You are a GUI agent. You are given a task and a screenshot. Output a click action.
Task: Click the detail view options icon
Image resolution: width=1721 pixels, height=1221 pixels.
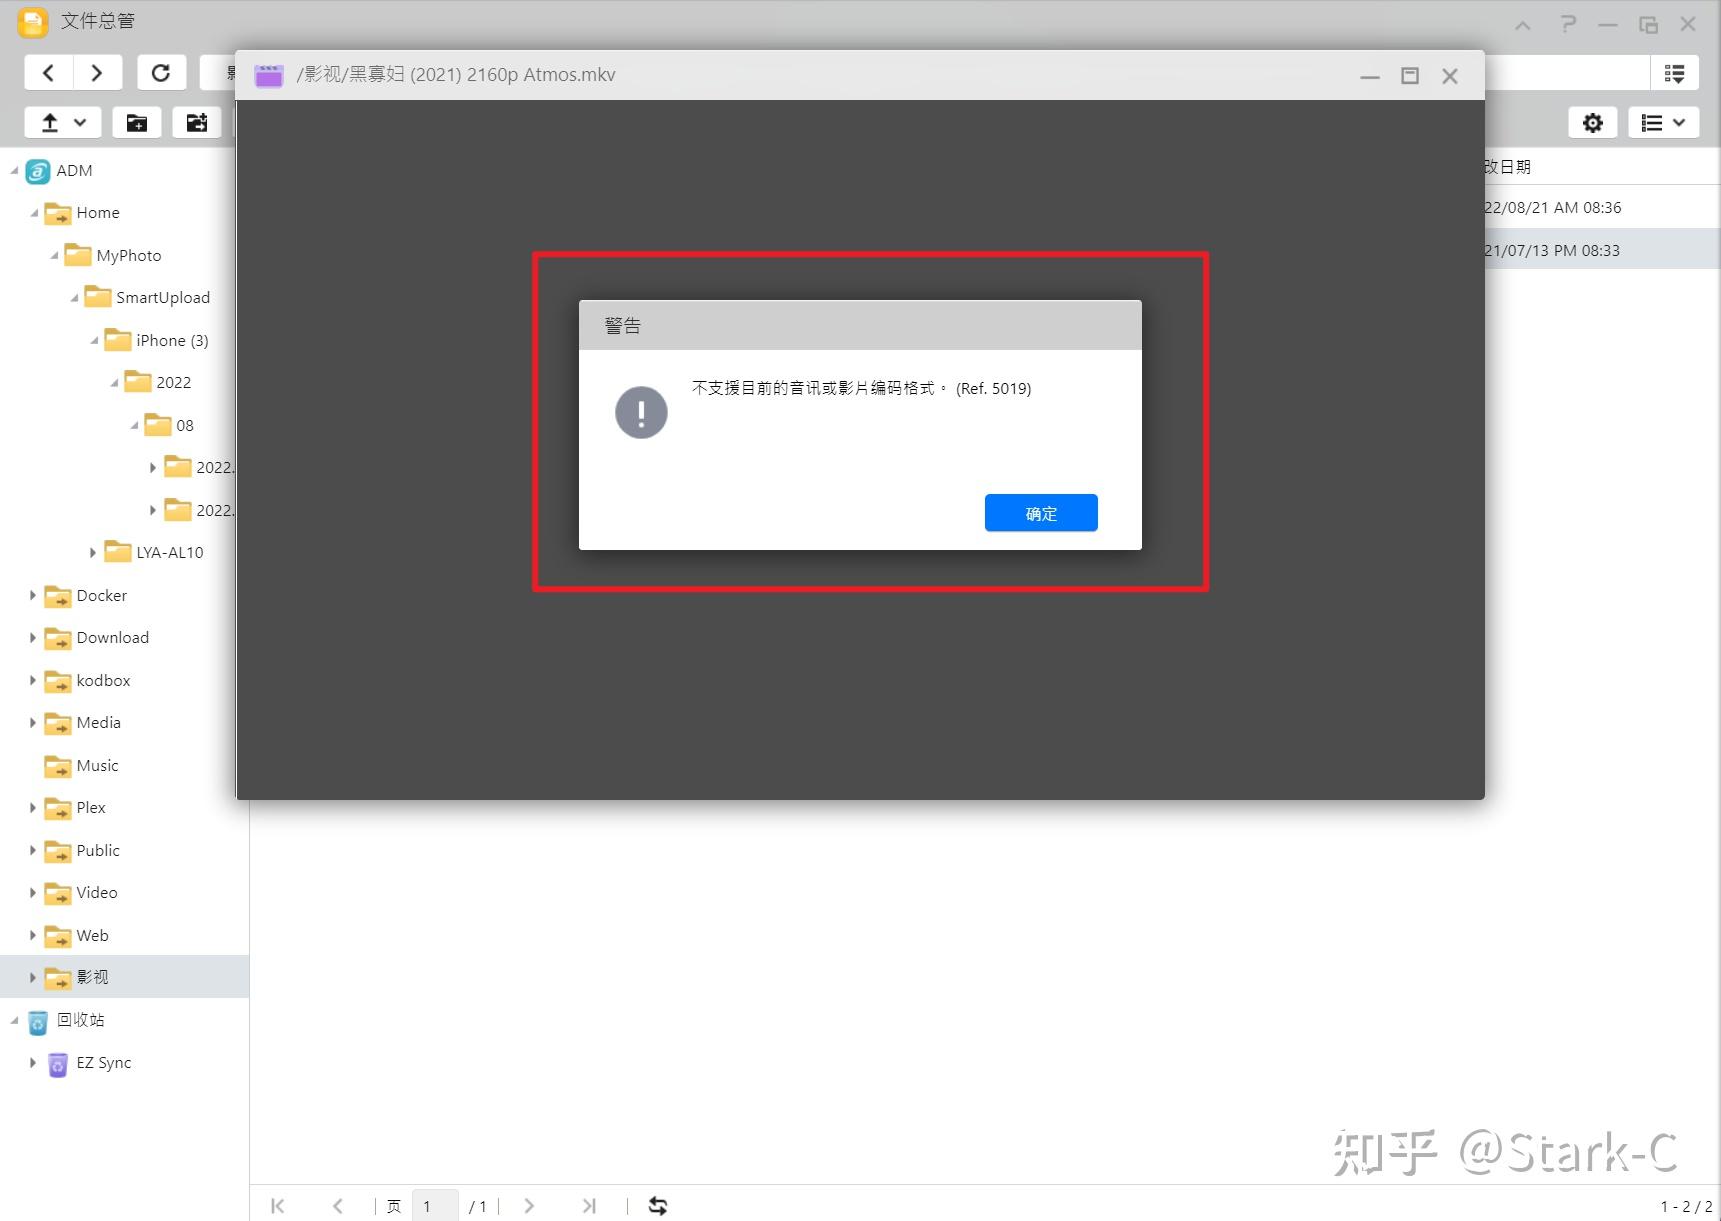(1676, 72)
